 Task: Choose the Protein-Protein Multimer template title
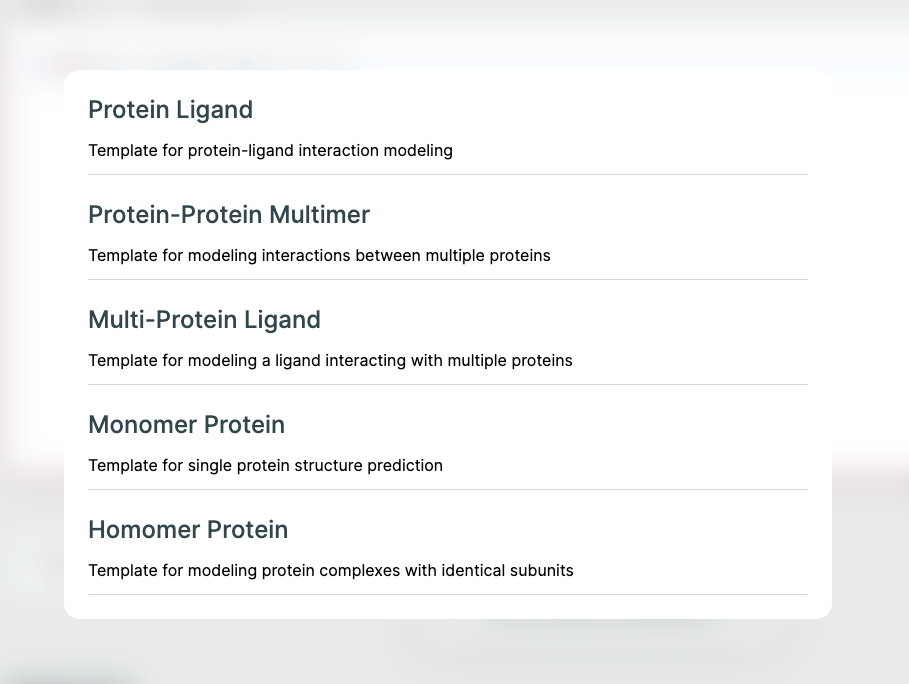(229, 215)
